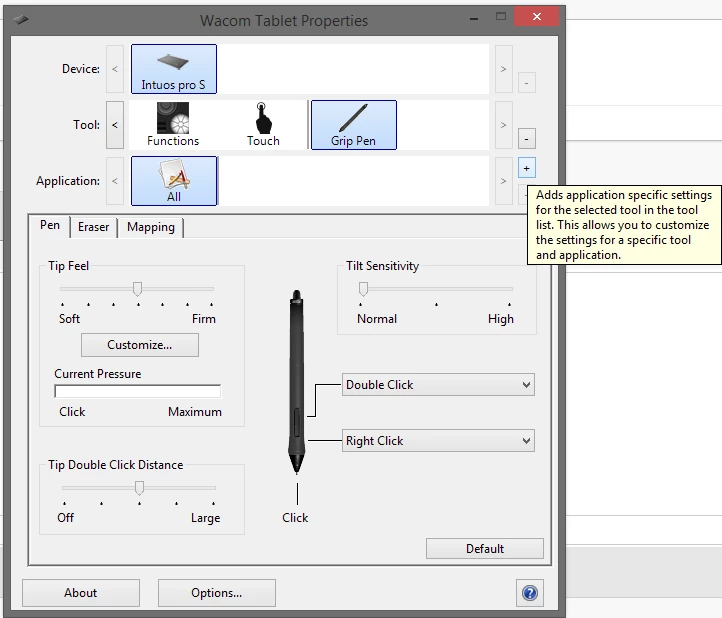The image size is (722, 618).
Task: Open the Options dialog
Action: click(x=216, y=593)
